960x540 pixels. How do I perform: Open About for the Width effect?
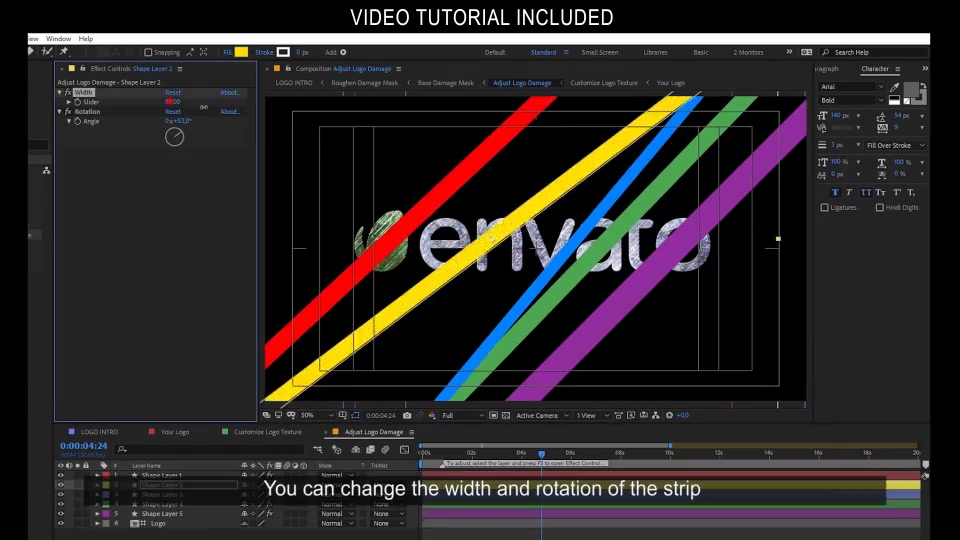[x=230, y=92]
